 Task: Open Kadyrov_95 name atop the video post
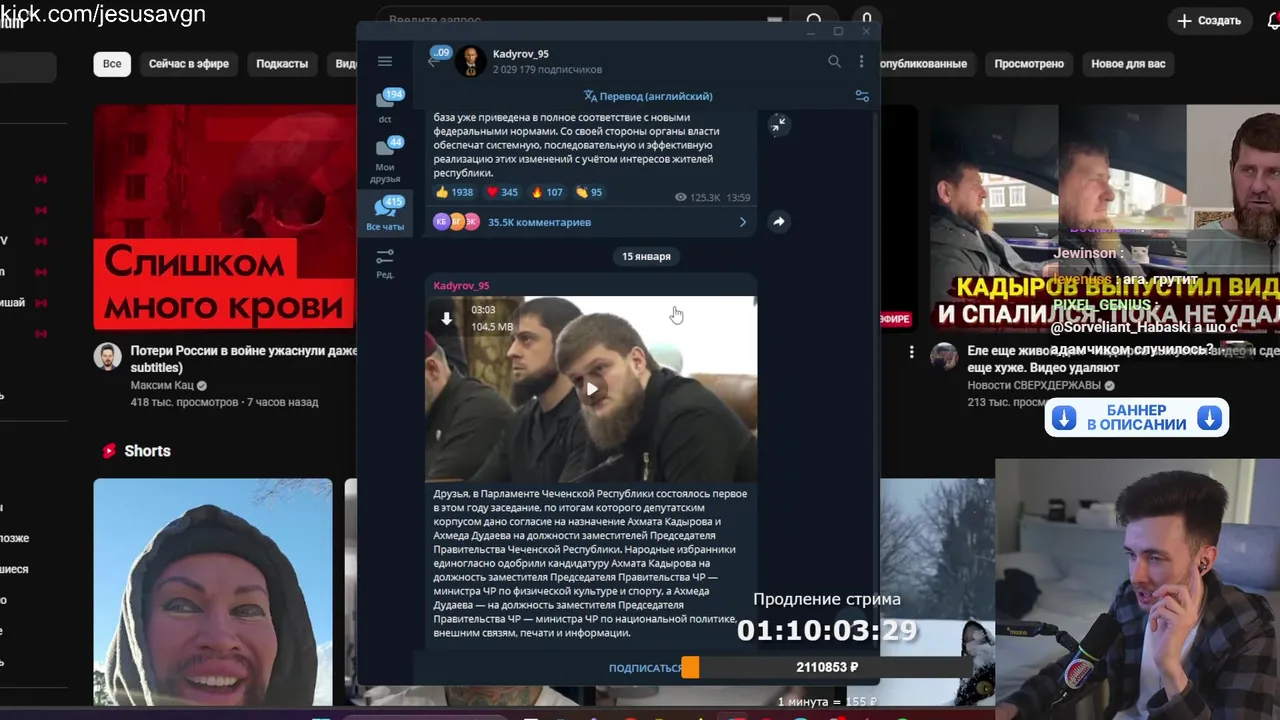click(461, 286)
